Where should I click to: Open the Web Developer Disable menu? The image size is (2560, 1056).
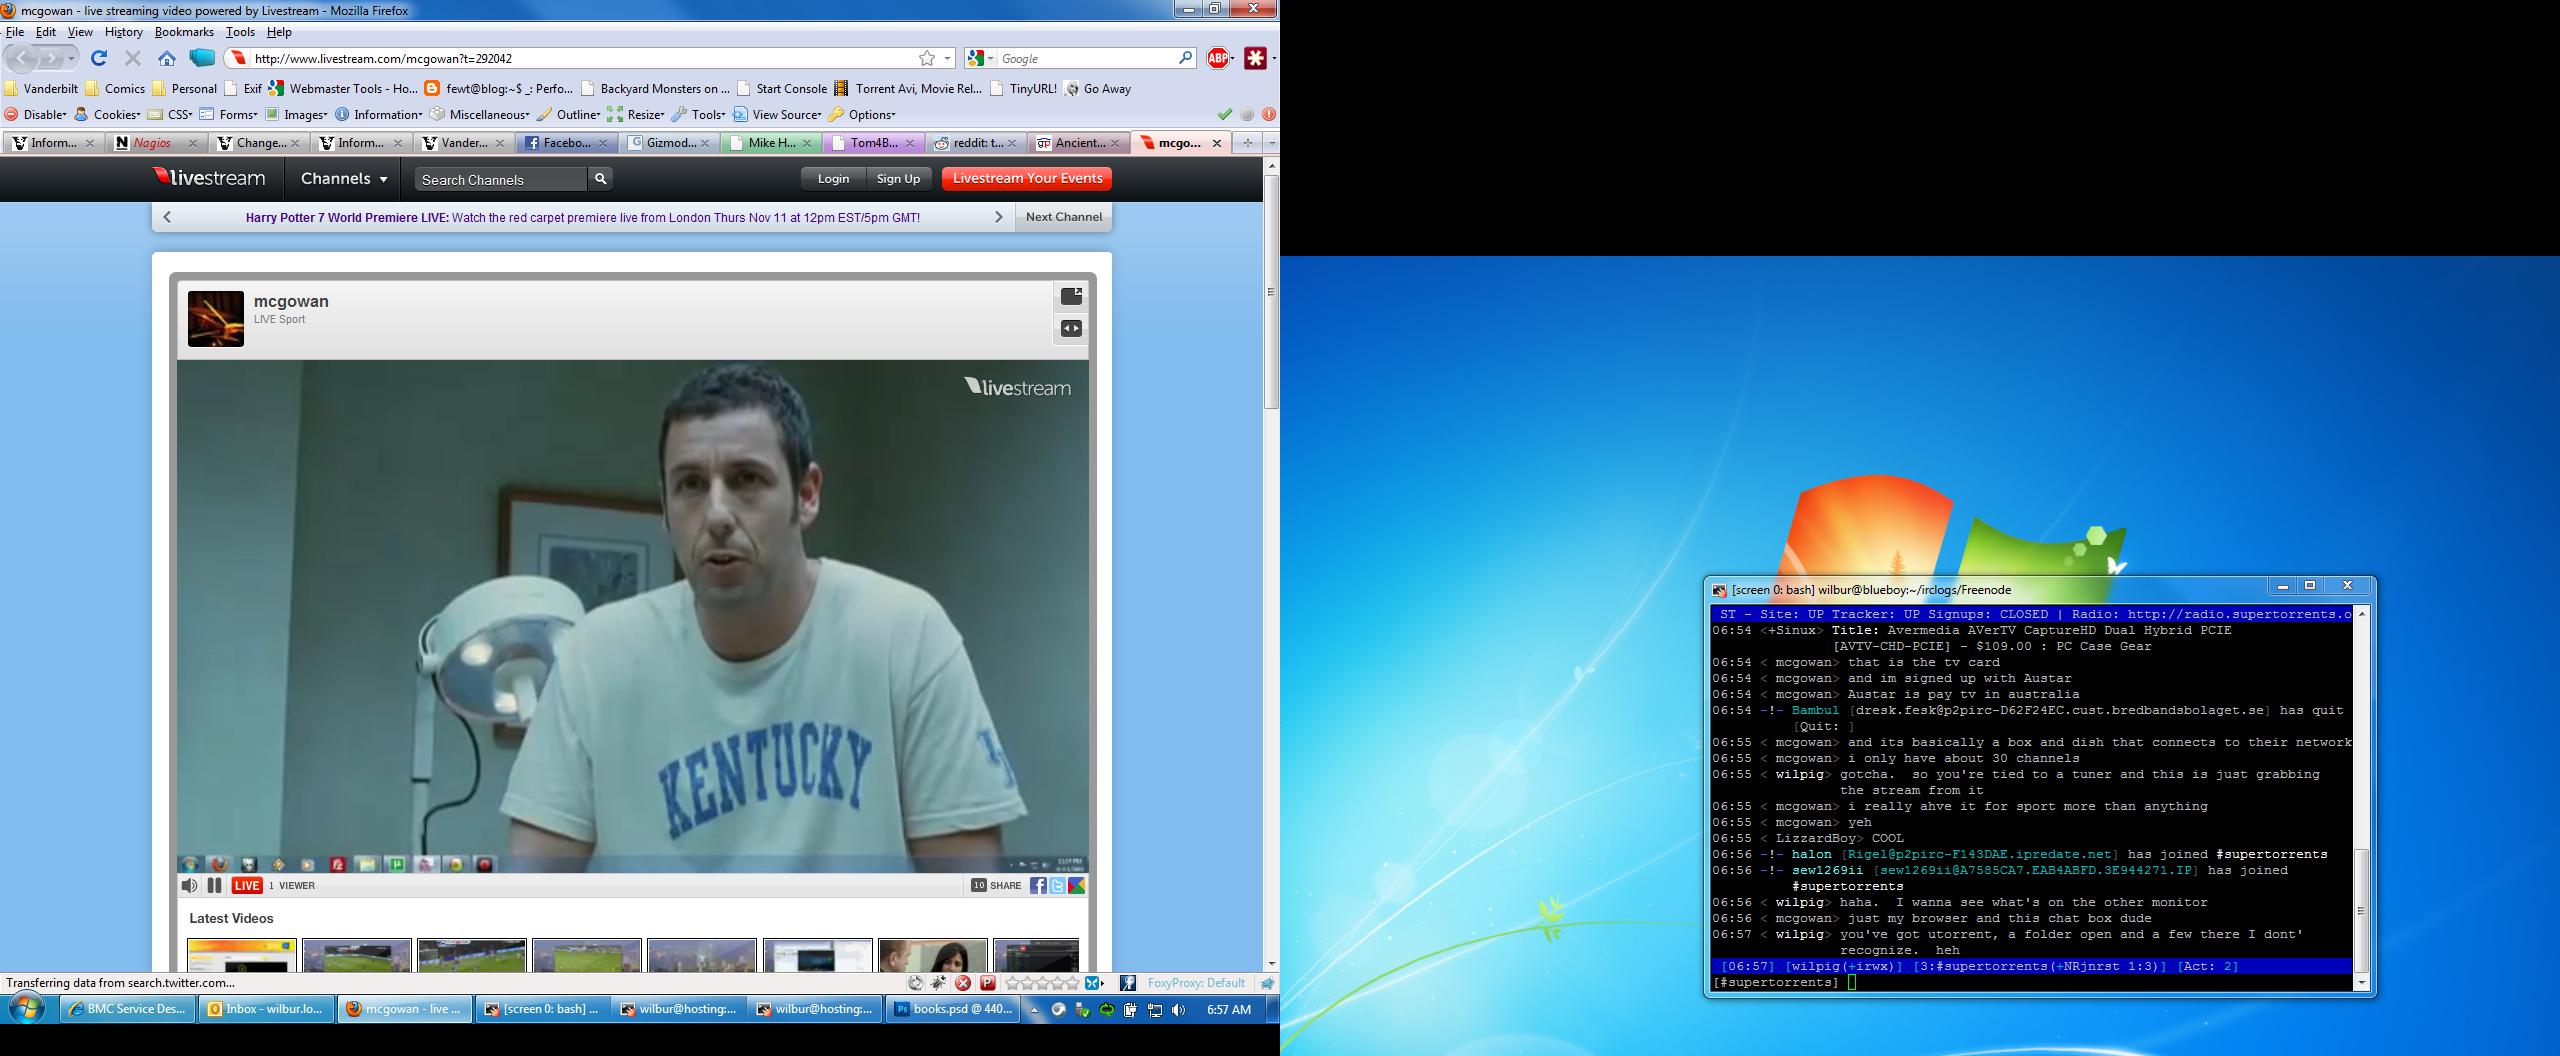point(35,114)
